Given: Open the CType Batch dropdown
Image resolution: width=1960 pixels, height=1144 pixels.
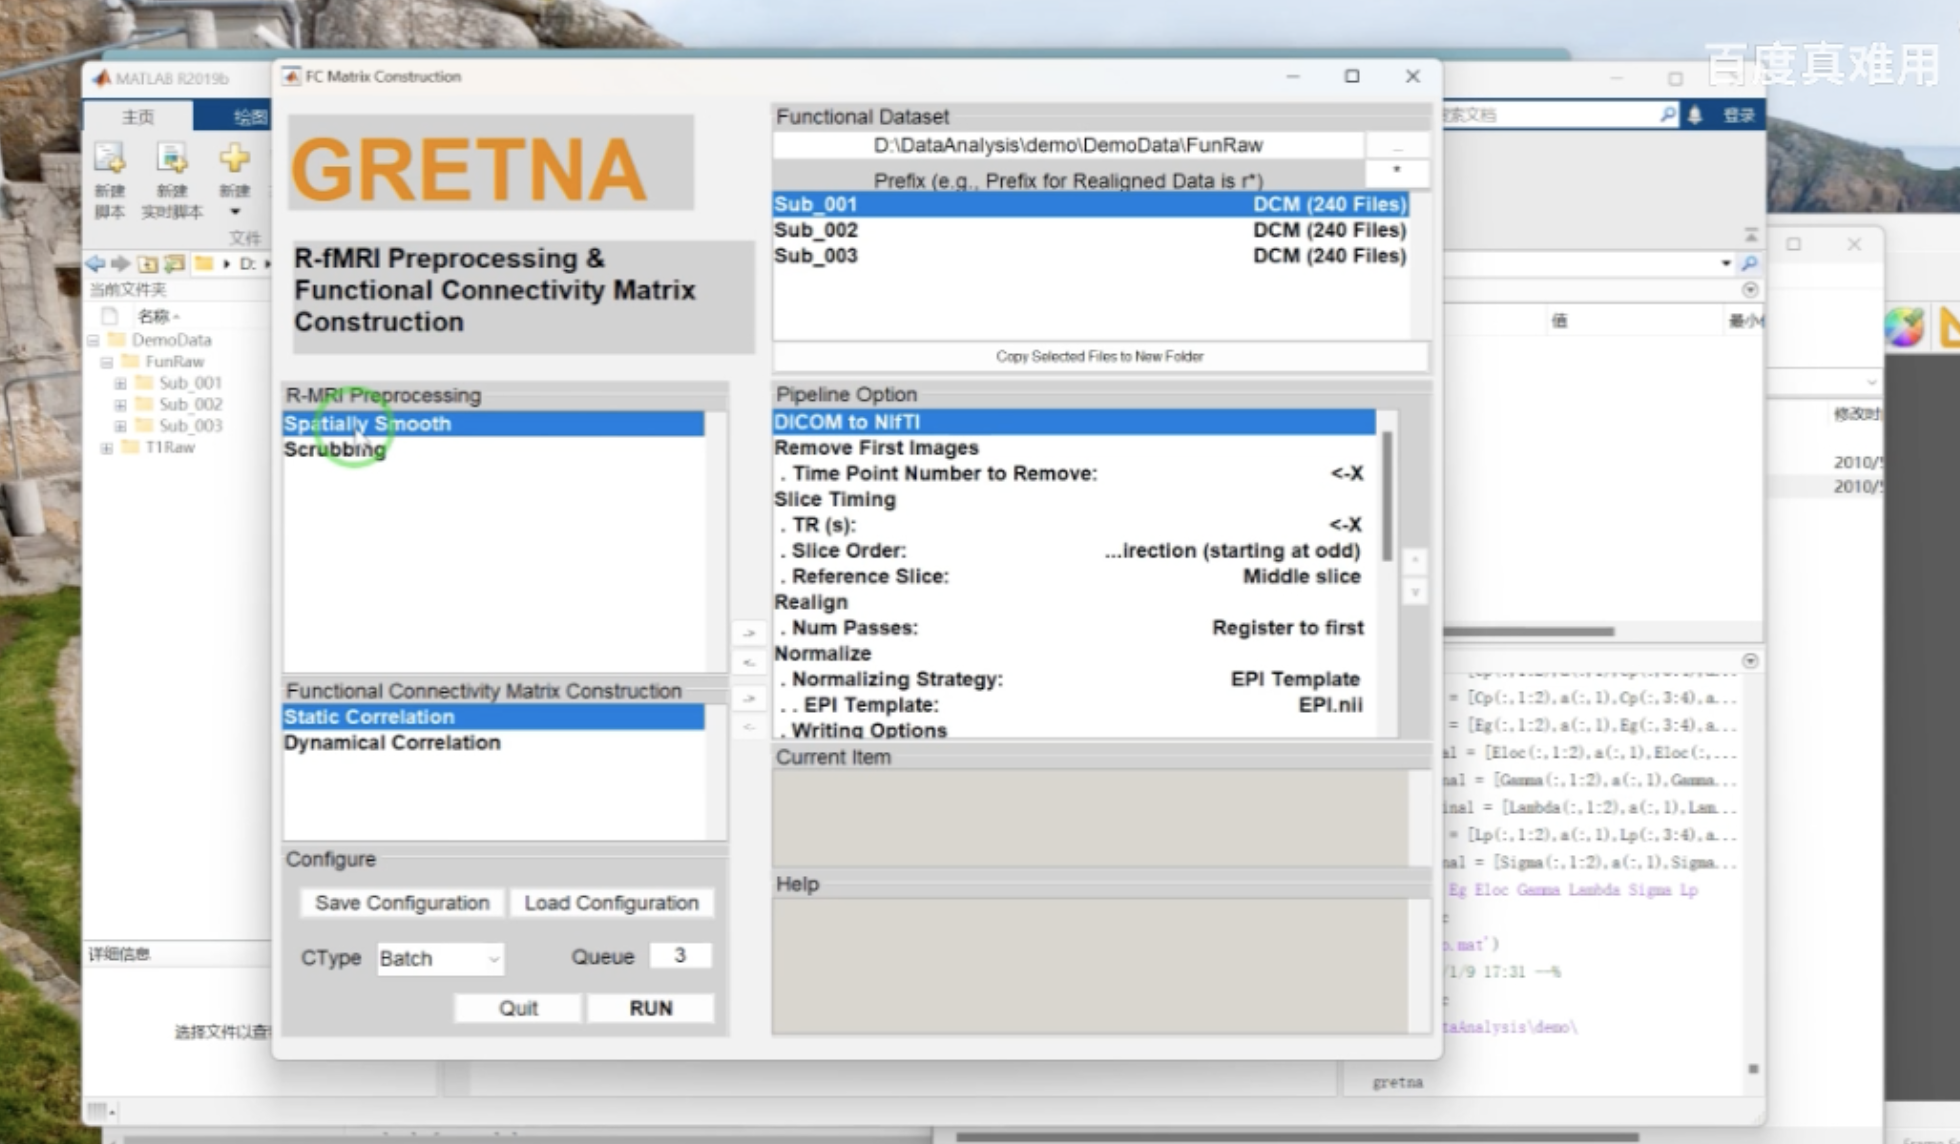Looking at the screenshot, I should tap(440, 958).
